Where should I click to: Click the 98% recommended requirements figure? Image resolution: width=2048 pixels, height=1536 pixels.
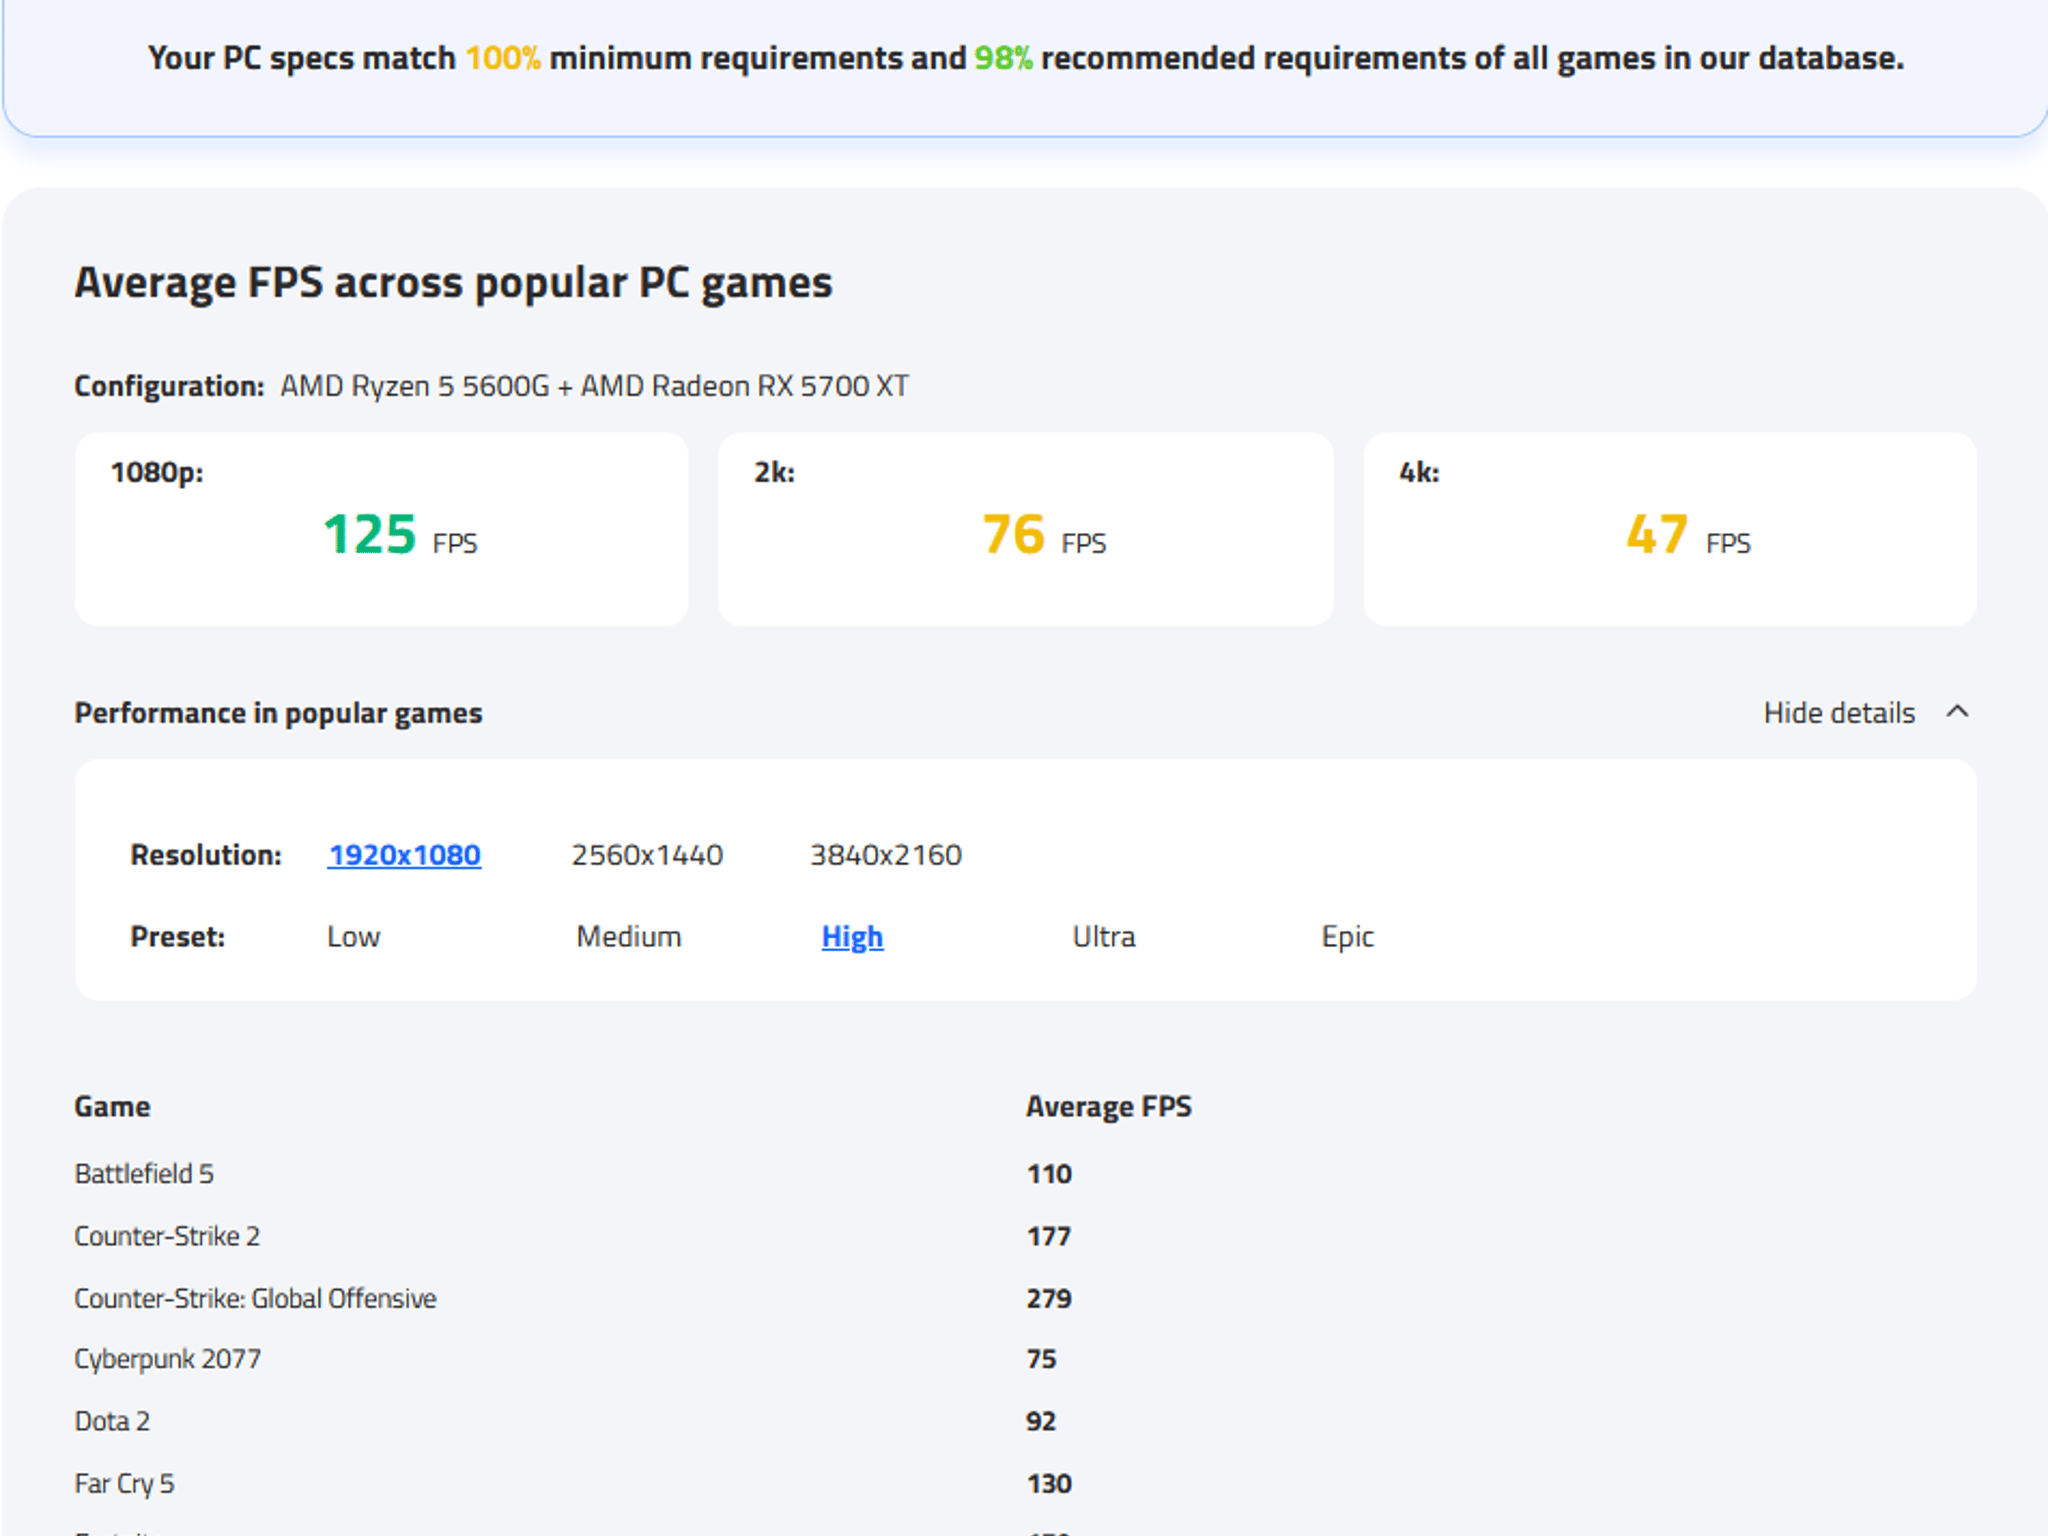click(1003, 58)
